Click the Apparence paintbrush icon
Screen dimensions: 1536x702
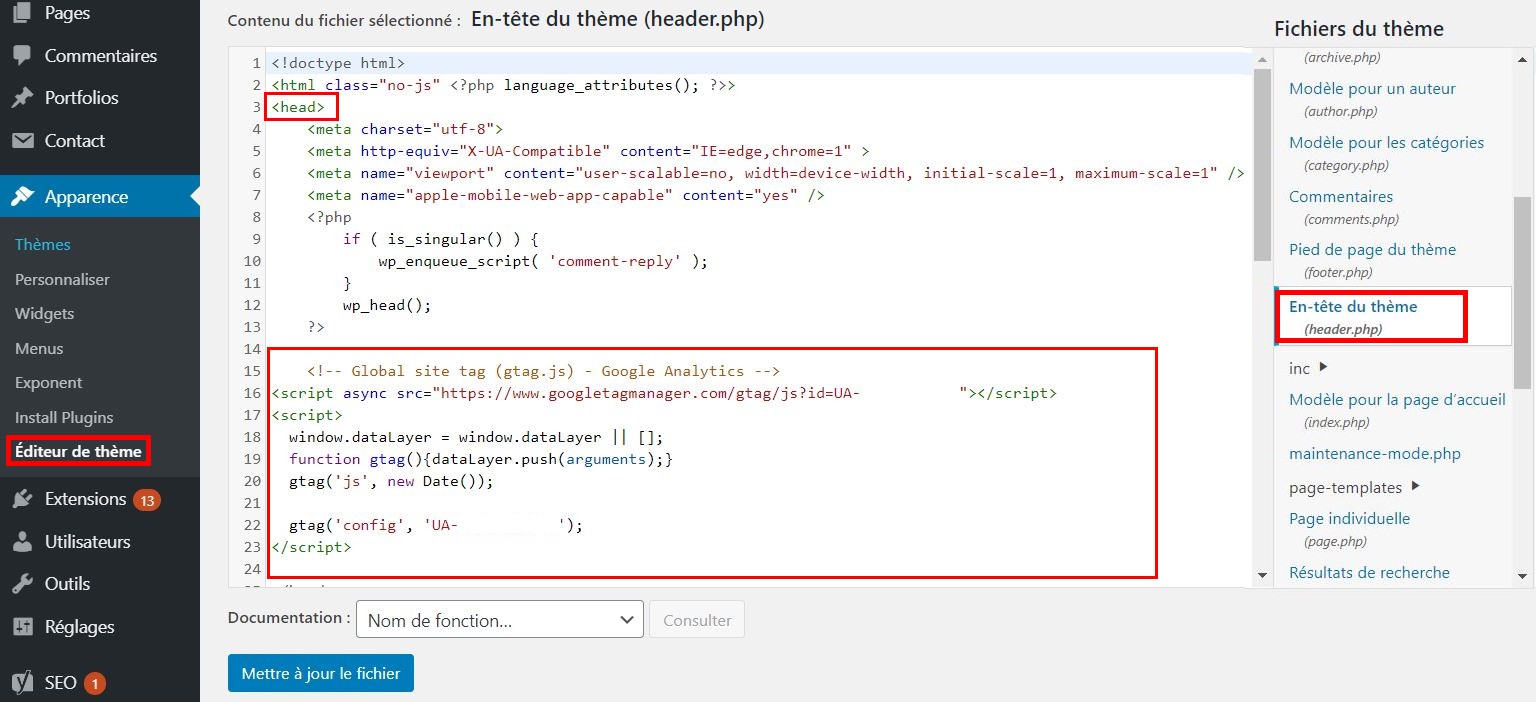pos(22,197)
